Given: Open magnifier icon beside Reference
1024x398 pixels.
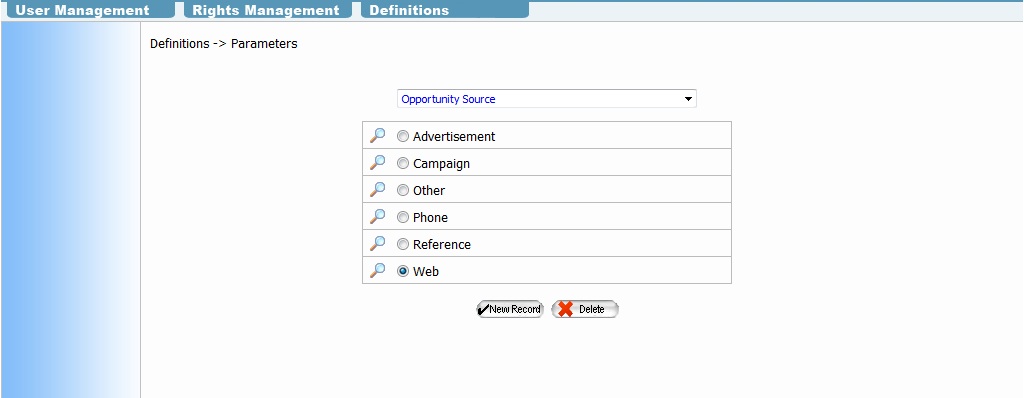Looking at the screenshot, I should tap(377, 244).
